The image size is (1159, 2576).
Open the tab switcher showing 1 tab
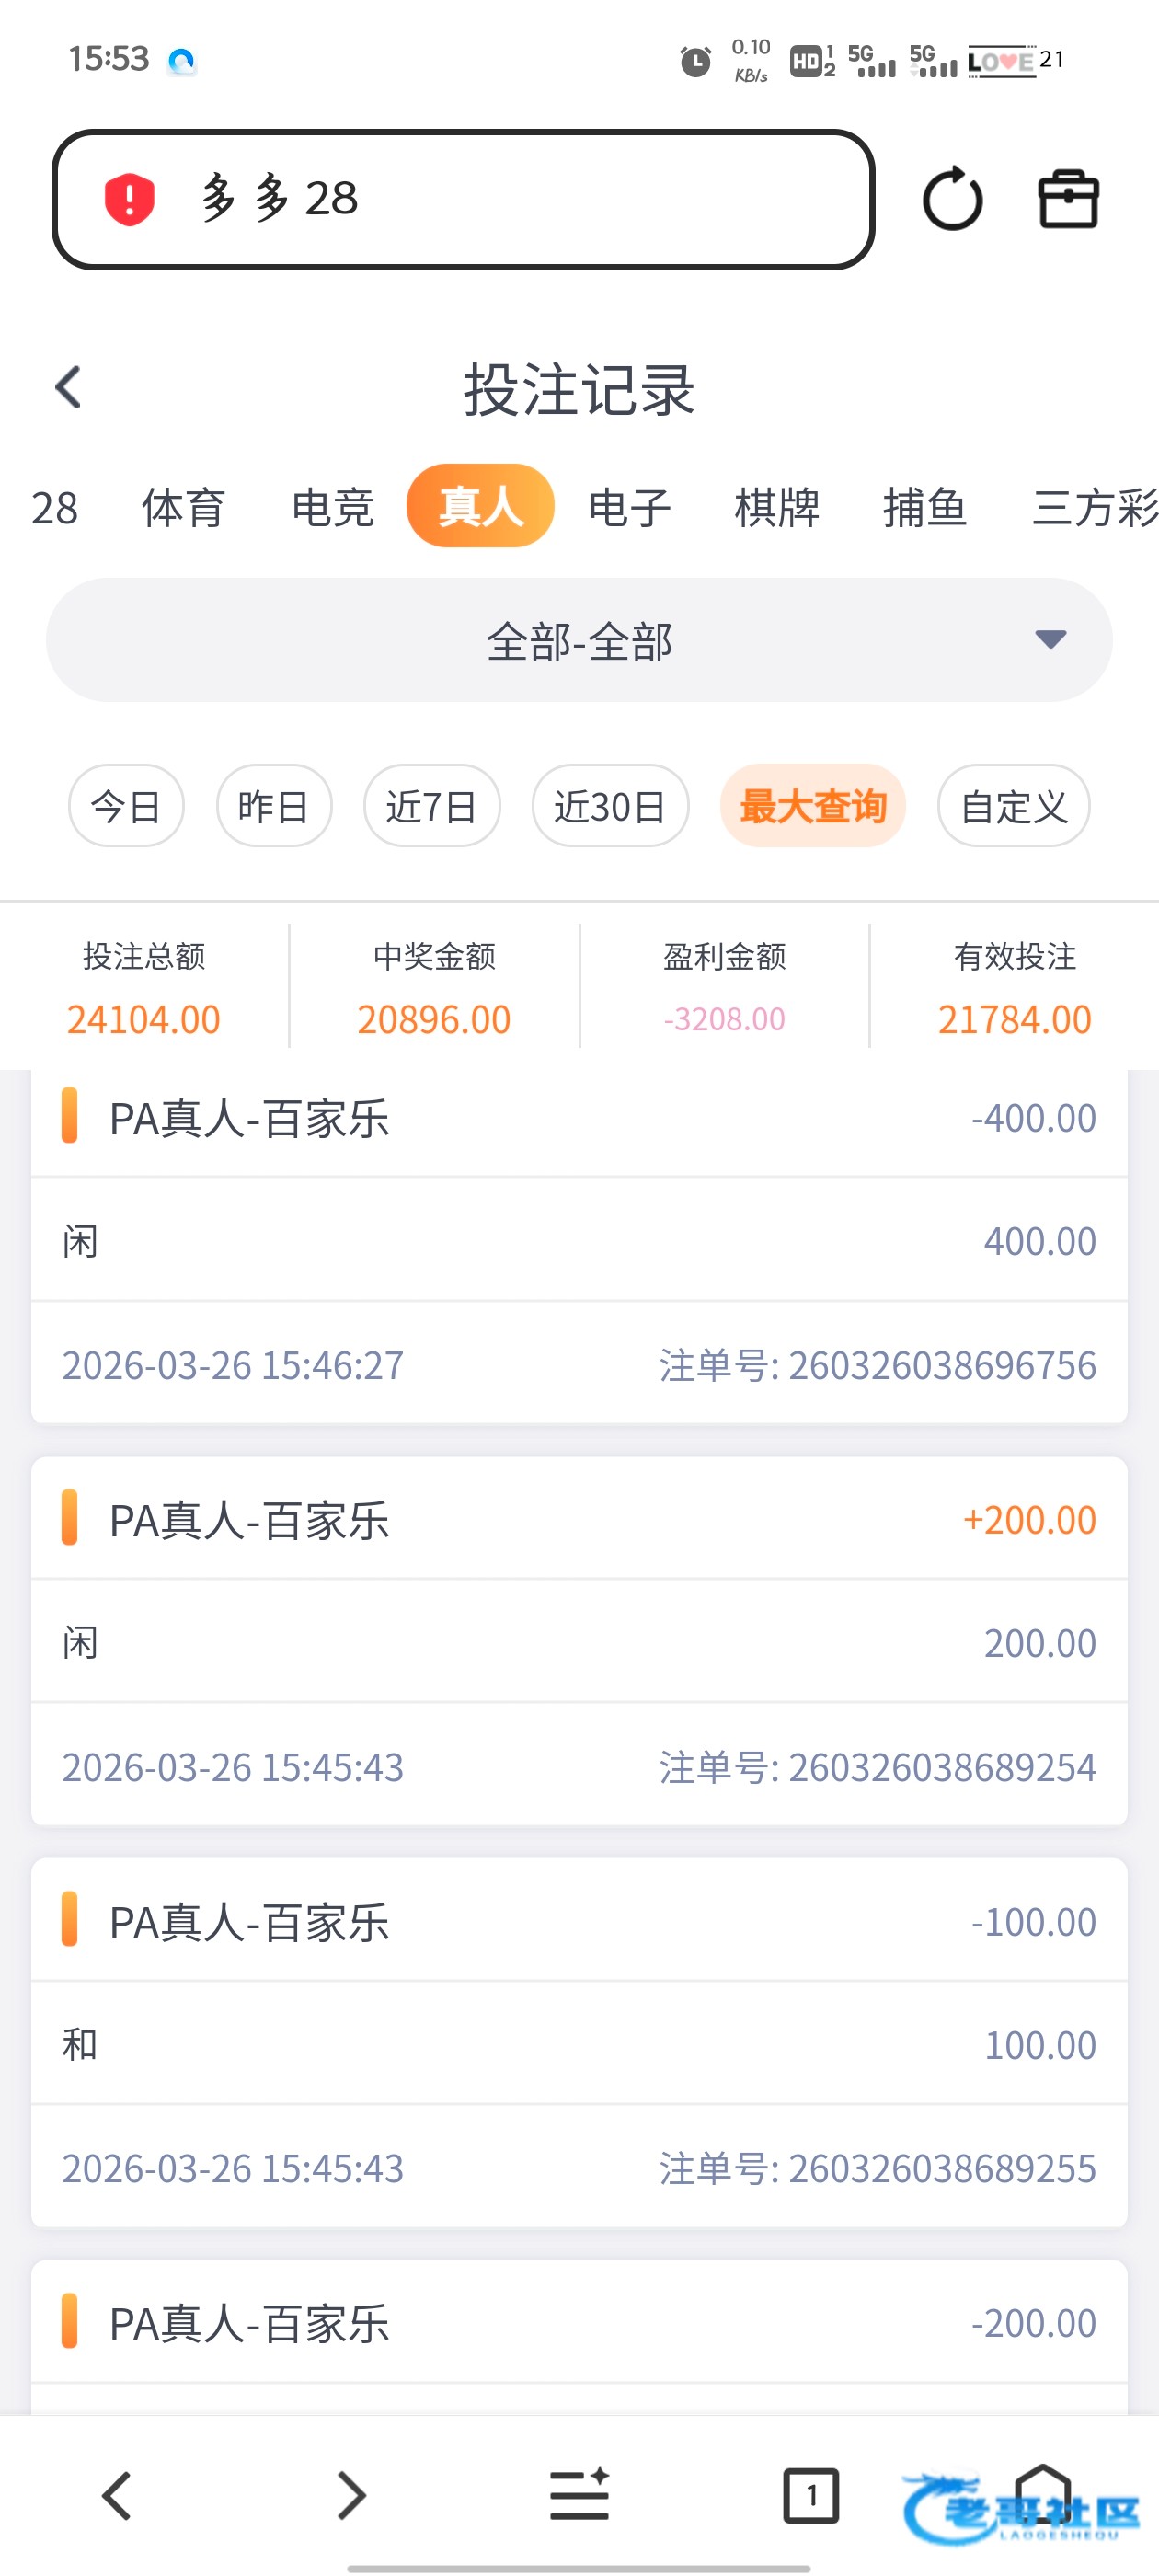(810, 2495)
